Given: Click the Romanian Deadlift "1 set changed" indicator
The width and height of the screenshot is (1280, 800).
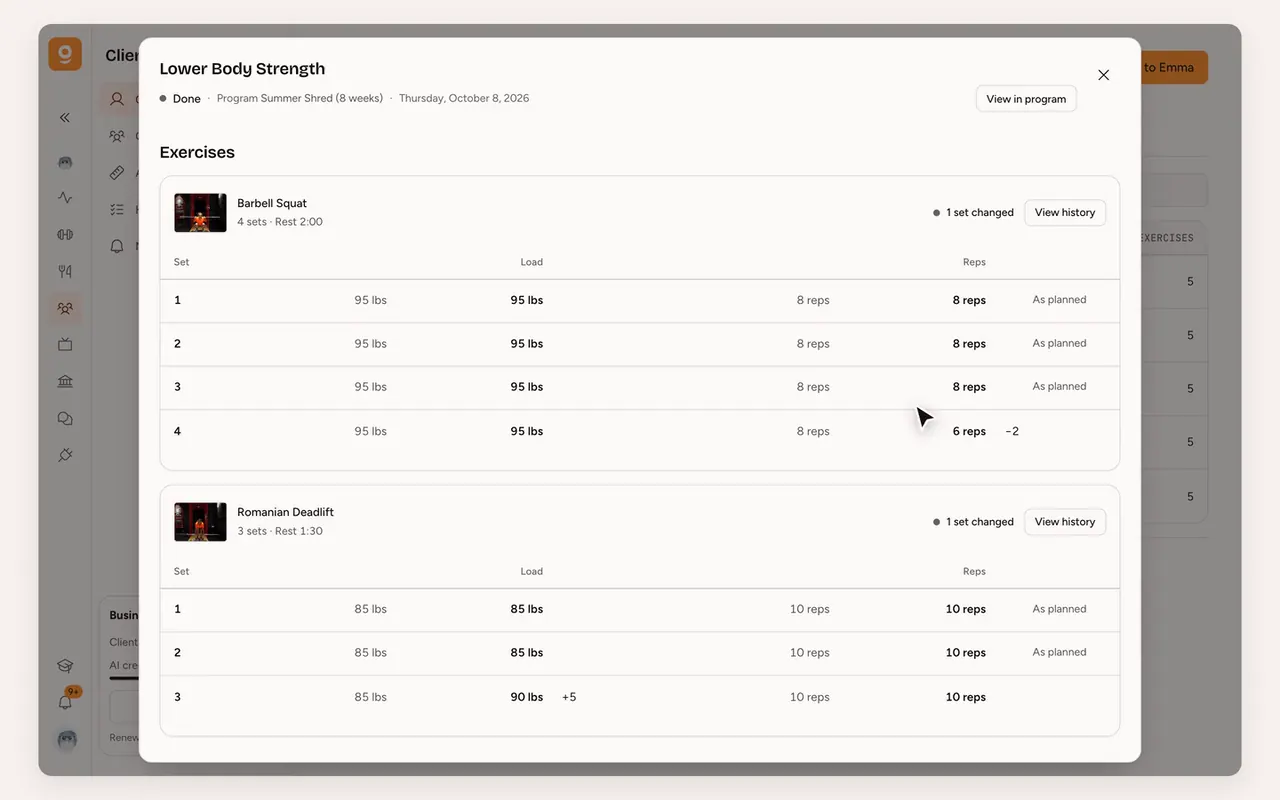Looking at the screenshot, I should (x=973, y=522).
